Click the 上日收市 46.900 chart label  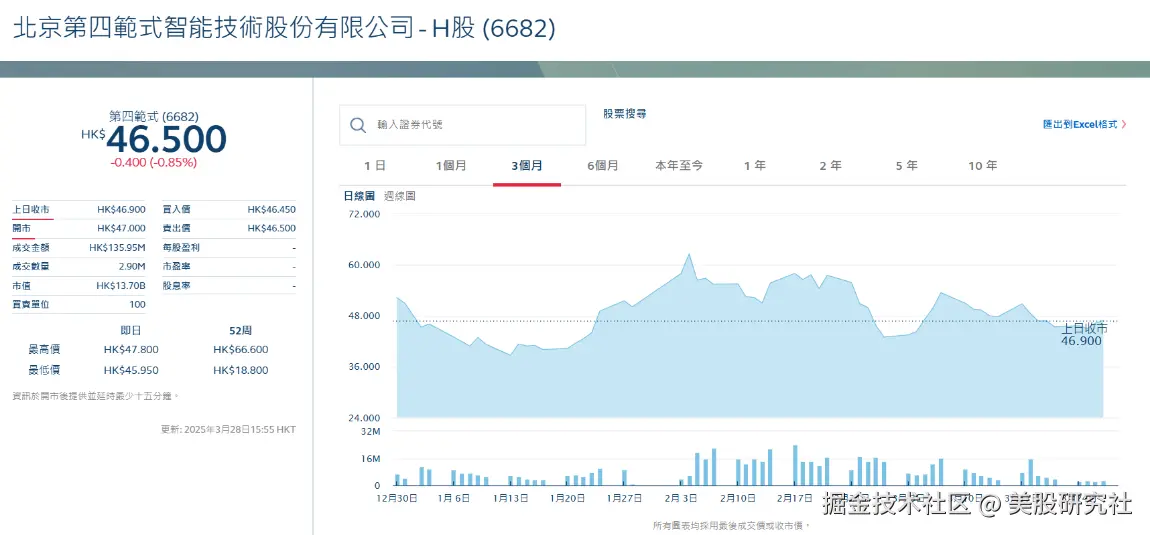(x=1083, y=335)
